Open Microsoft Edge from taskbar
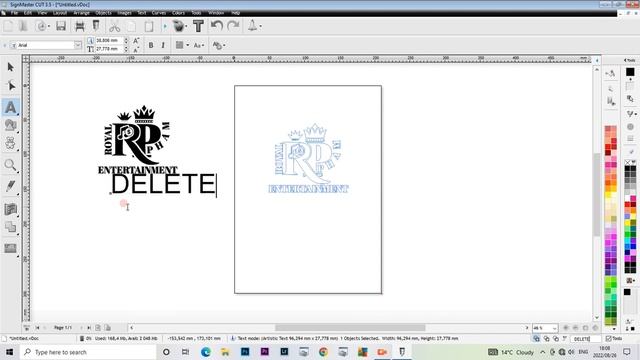 click(x=206, y=352)
